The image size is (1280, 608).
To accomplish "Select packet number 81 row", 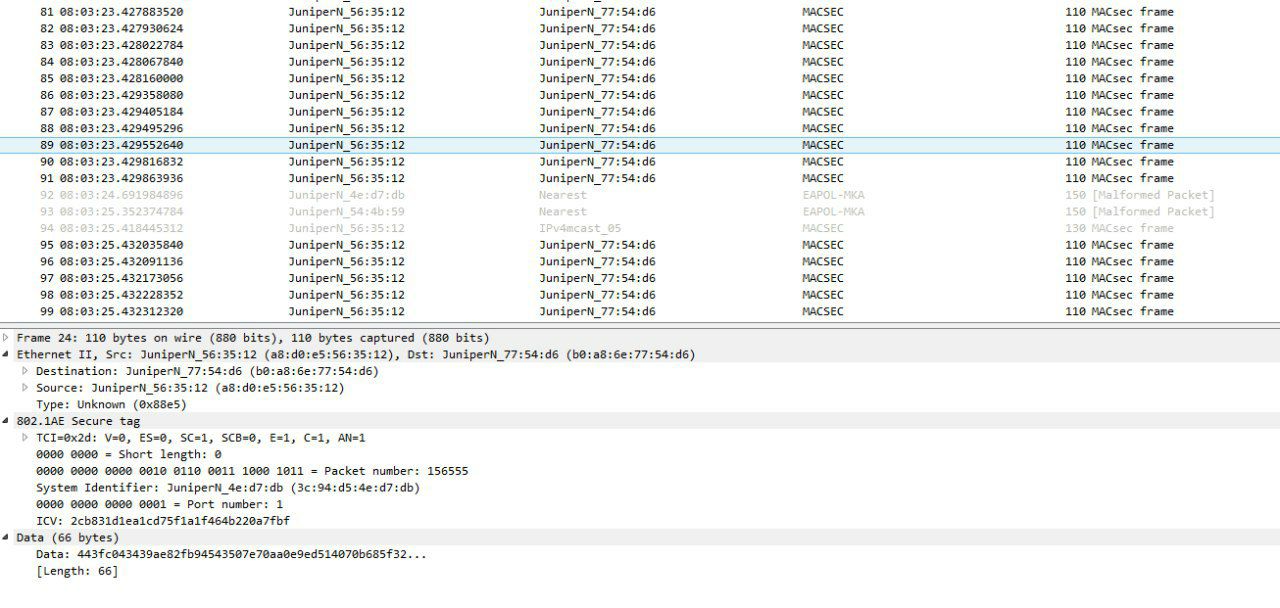I will [640, 12].
